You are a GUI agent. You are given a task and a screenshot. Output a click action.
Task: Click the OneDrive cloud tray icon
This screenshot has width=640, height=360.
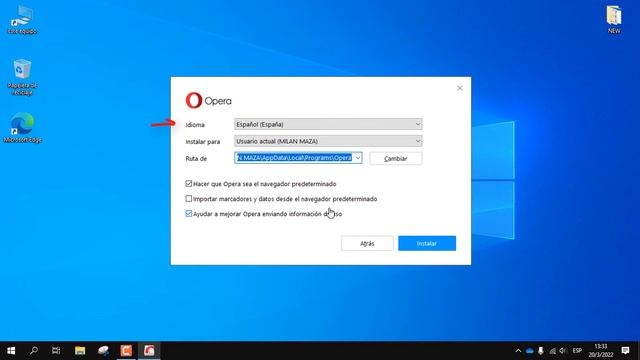530,351
